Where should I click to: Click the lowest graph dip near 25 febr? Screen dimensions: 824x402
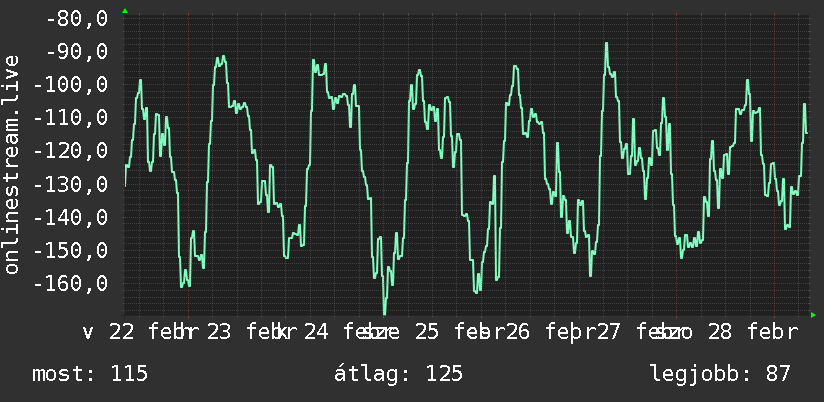tap(385, 313)
